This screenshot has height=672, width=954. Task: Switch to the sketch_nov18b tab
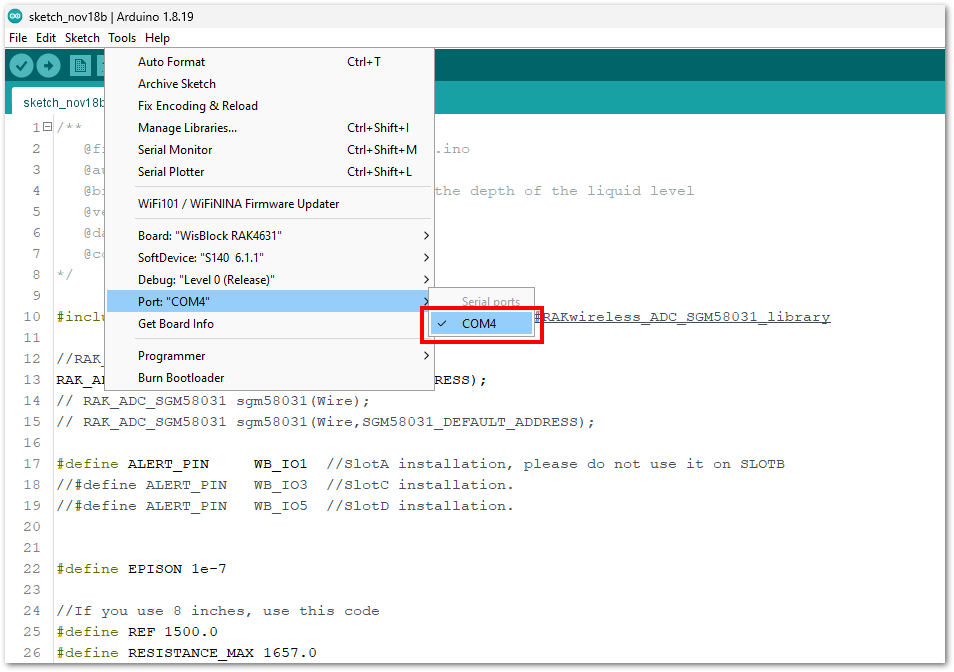[x=59, y=102]
